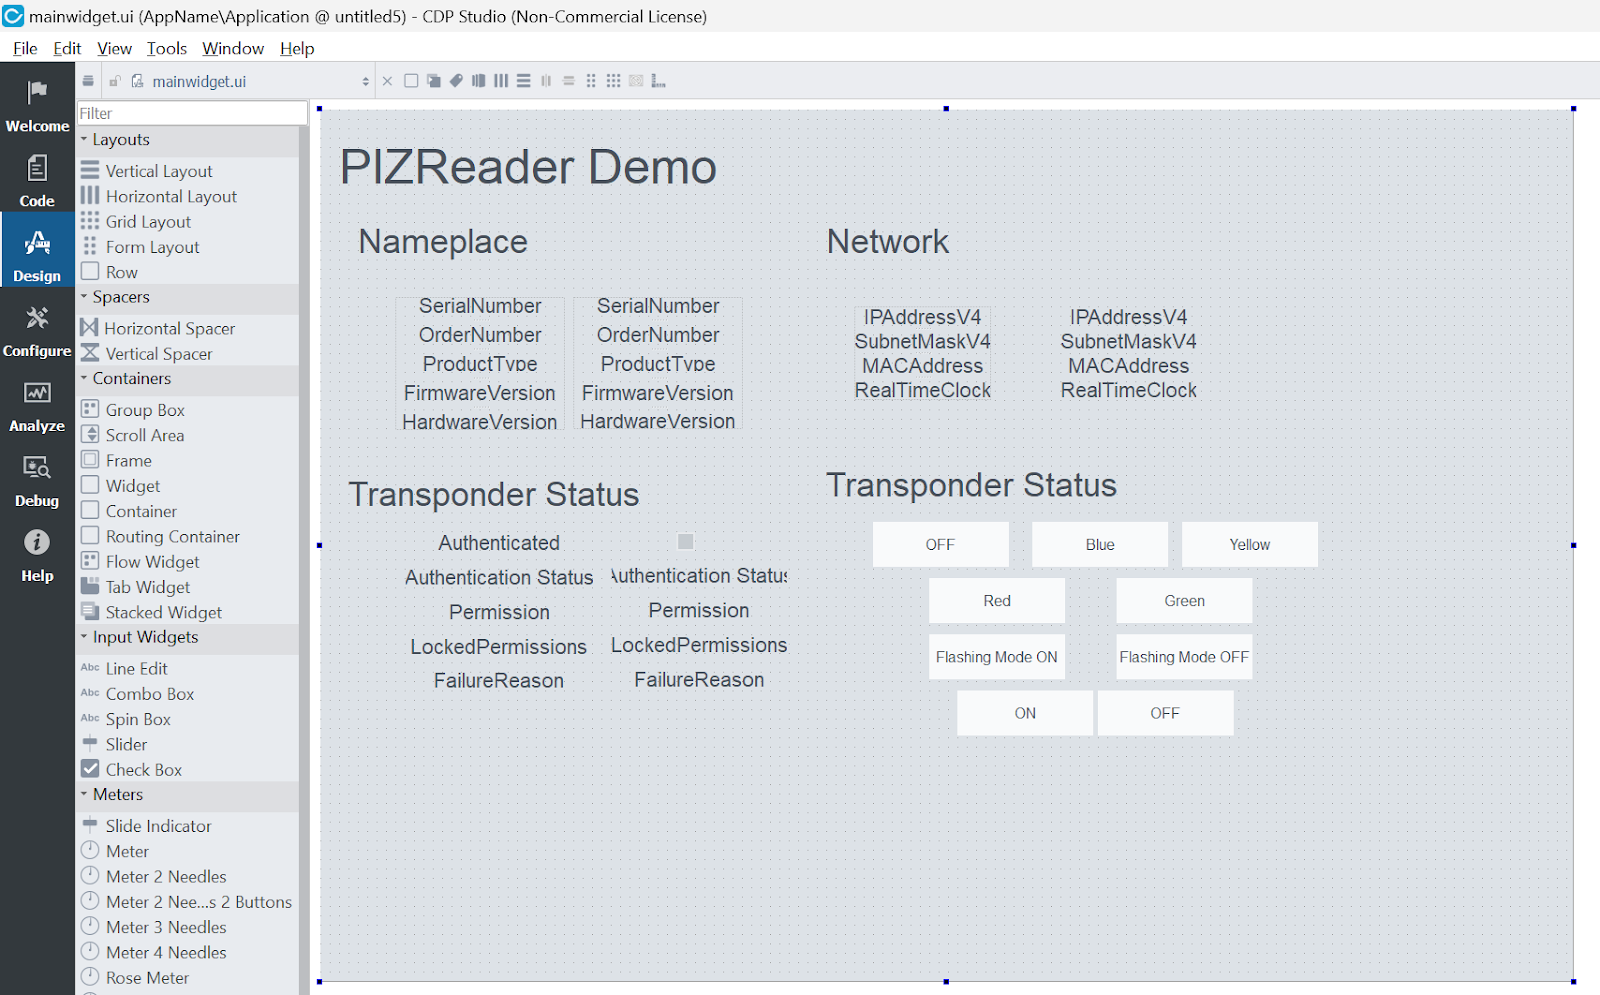Click the Yellow button on the form
The height and width of the screenshot is (995, 1600).
pos(1250,544)
